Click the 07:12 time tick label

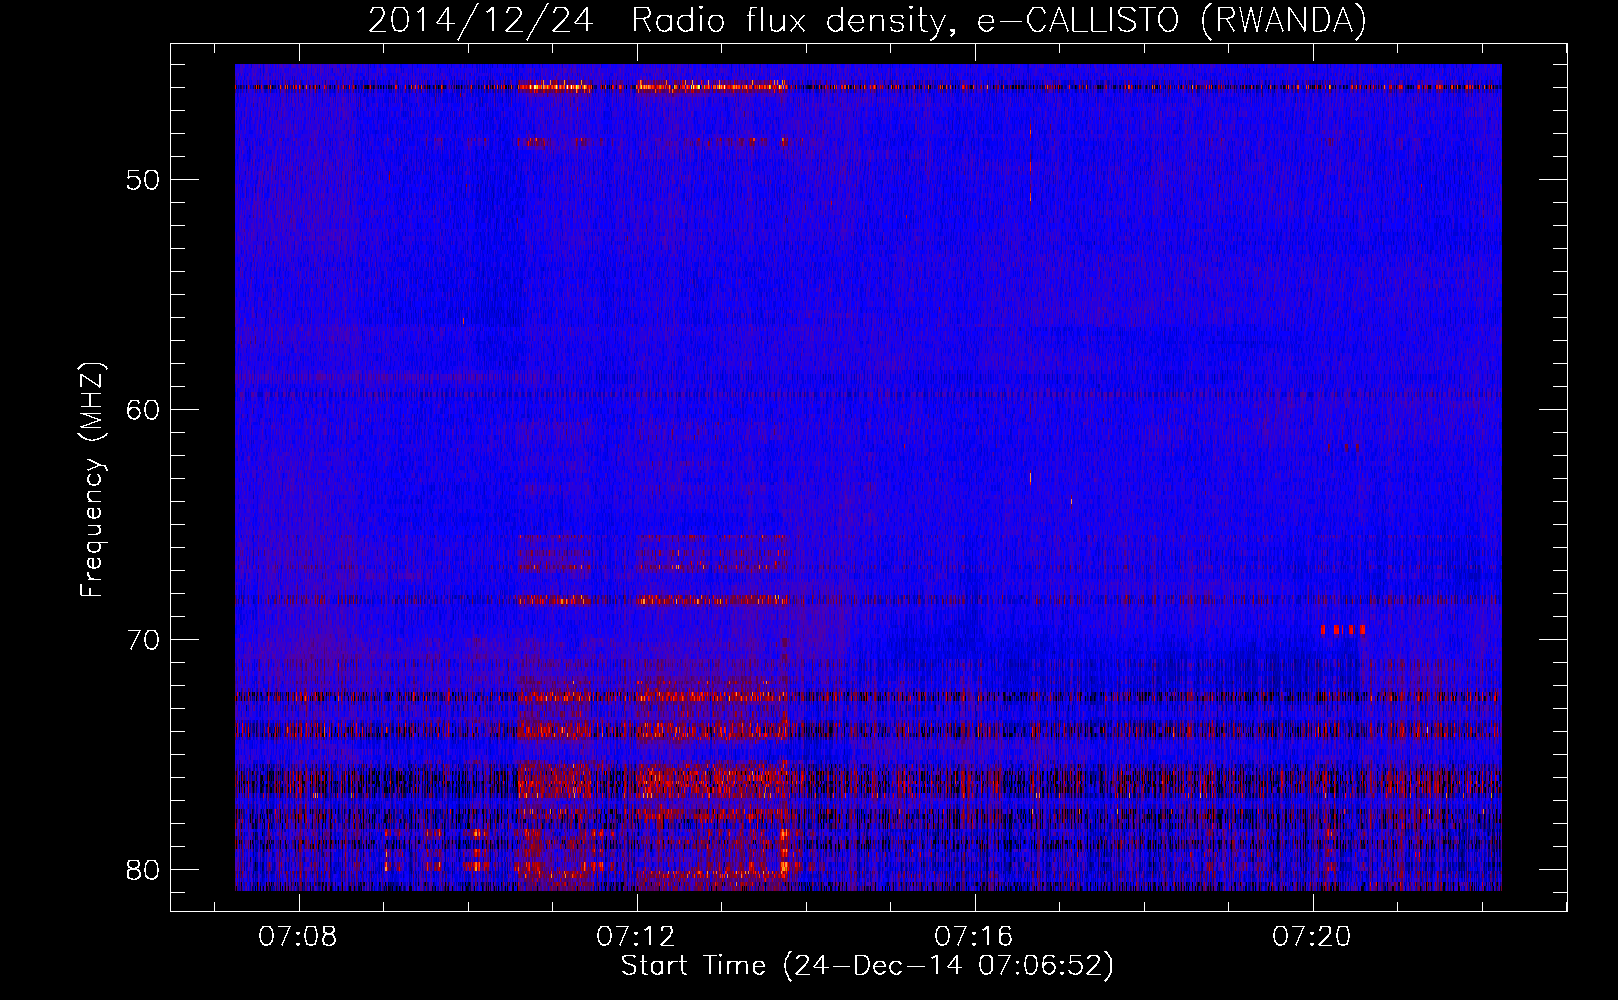pyautogui.click(x=636, y=937)
